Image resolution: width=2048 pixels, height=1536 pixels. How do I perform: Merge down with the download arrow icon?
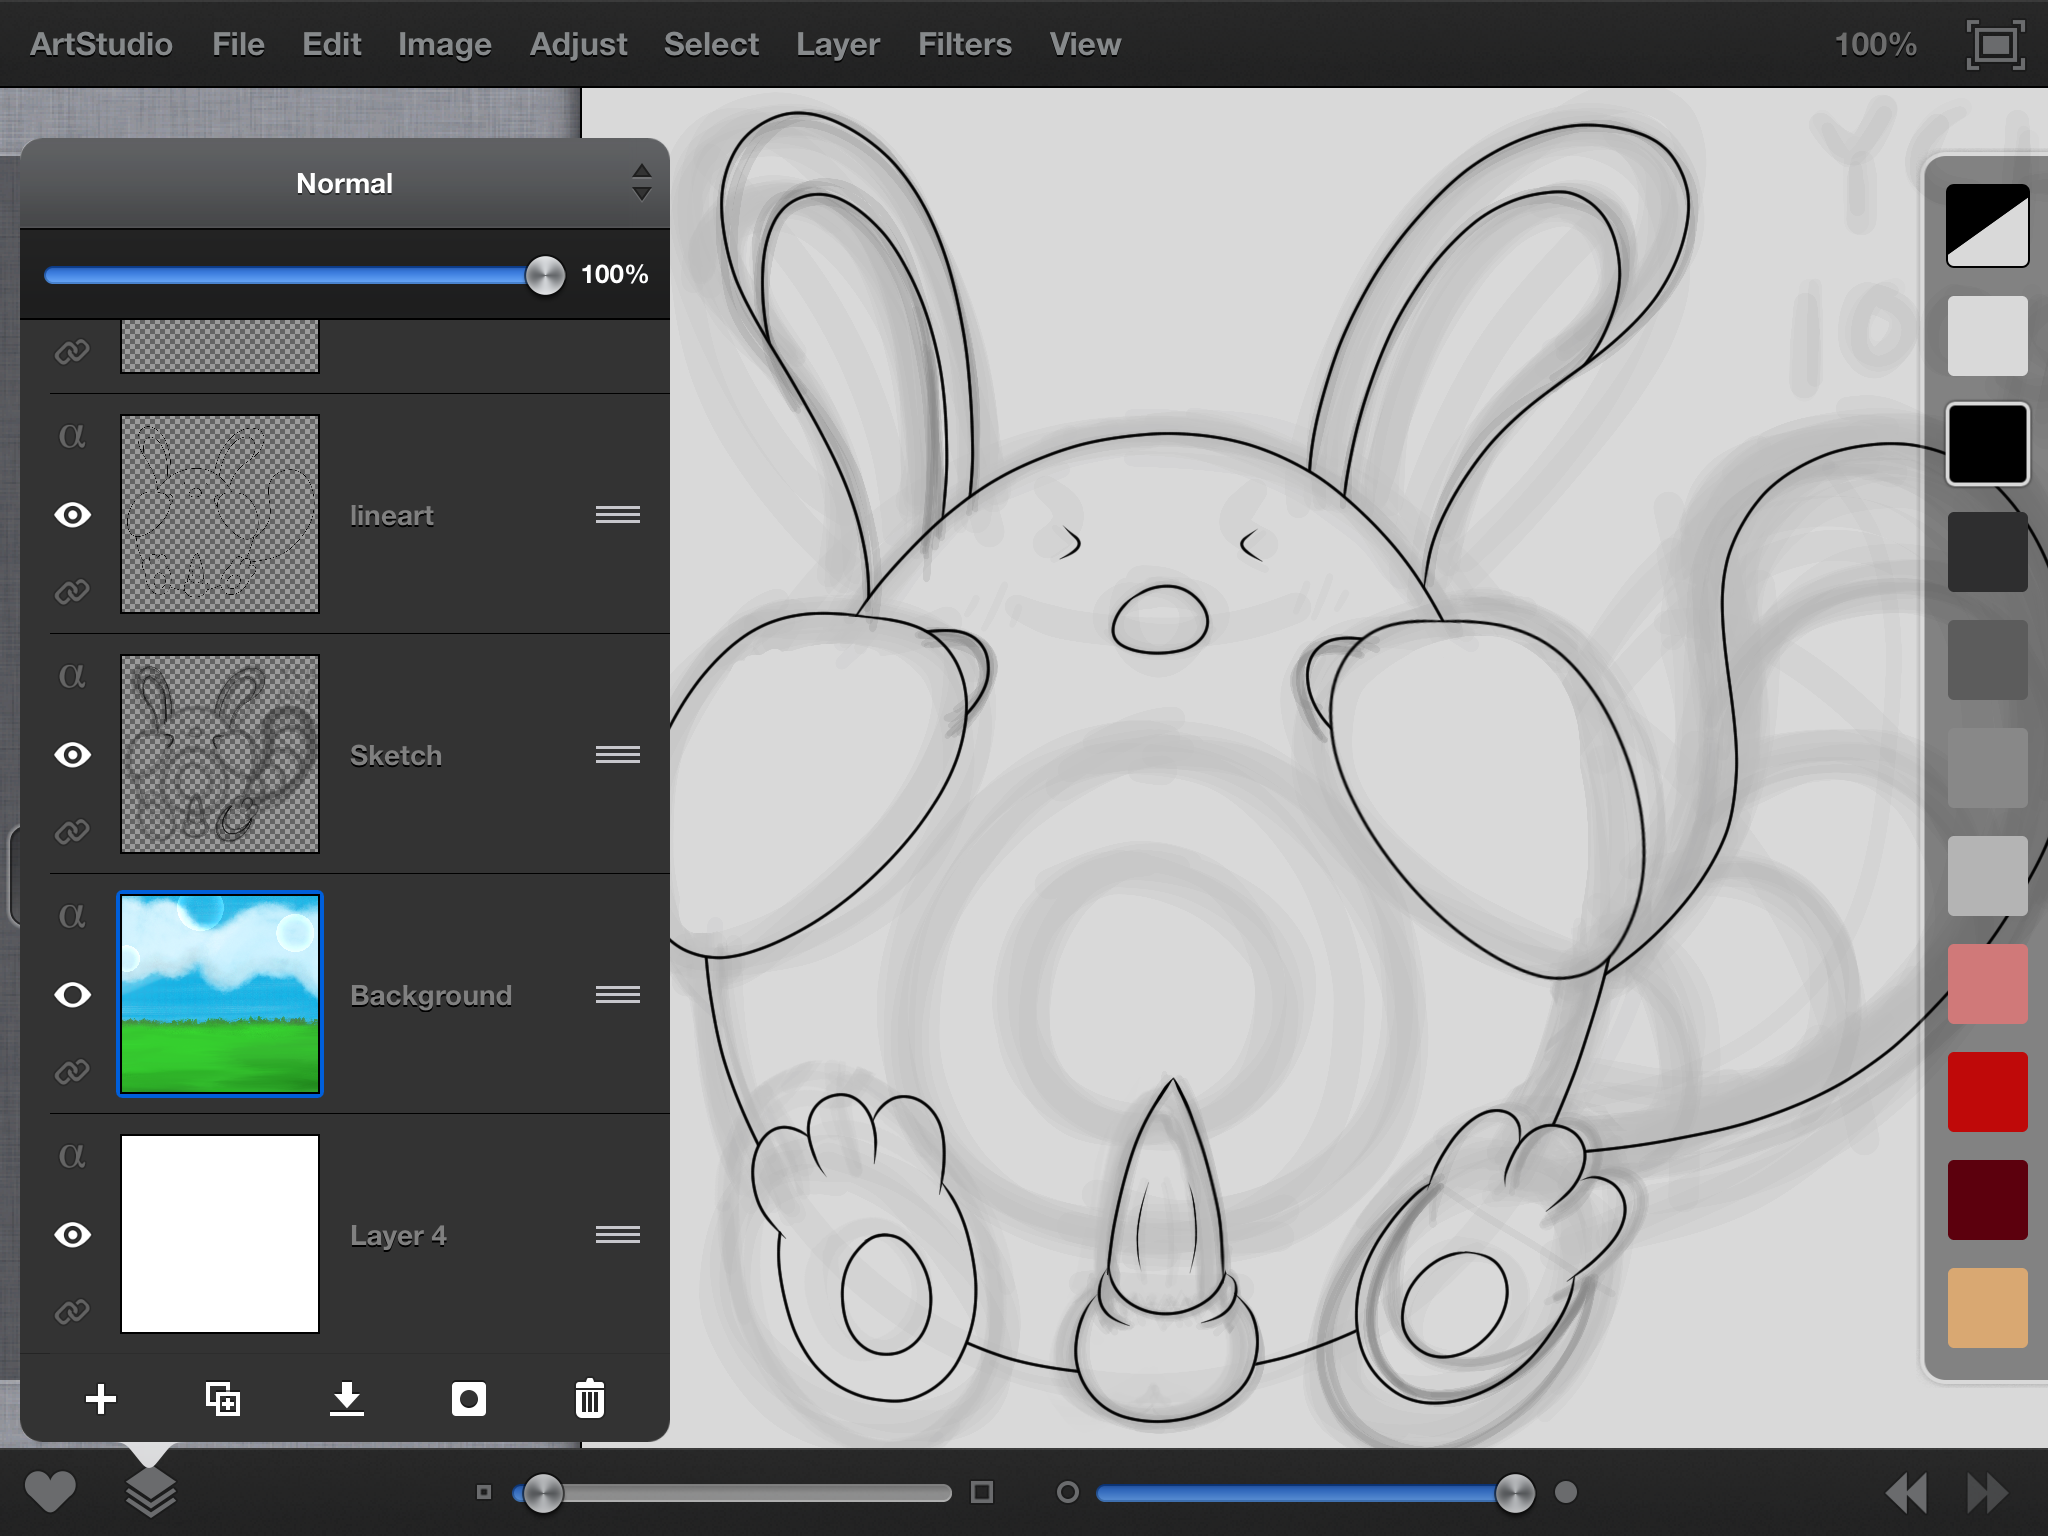tap(346, 1399)
